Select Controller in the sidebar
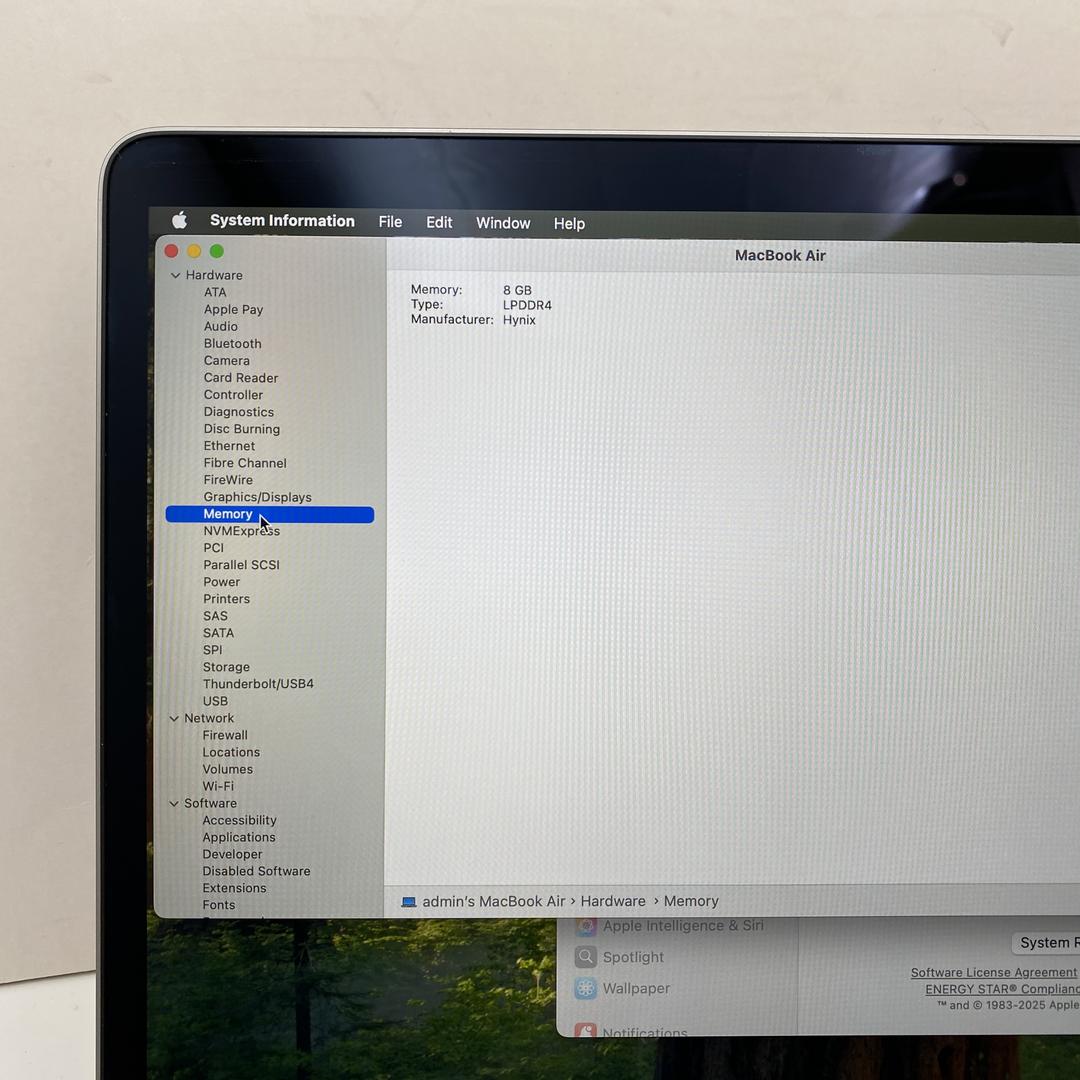 (x=233, y=395)
